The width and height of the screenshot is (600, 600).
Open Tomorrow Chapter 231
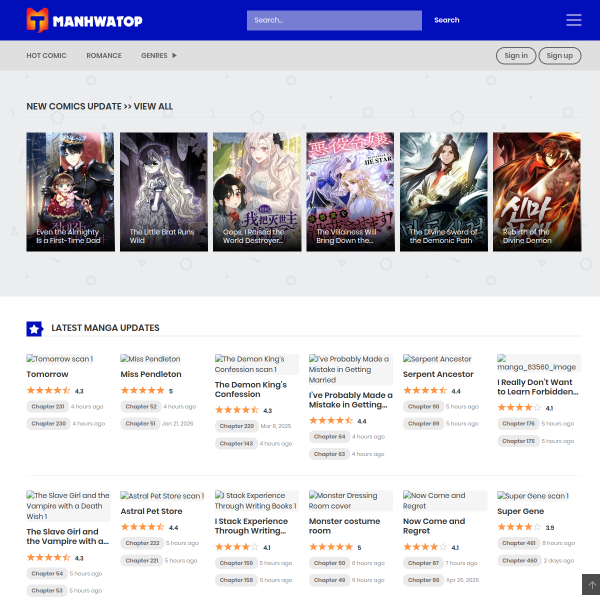tap(47, 406)
